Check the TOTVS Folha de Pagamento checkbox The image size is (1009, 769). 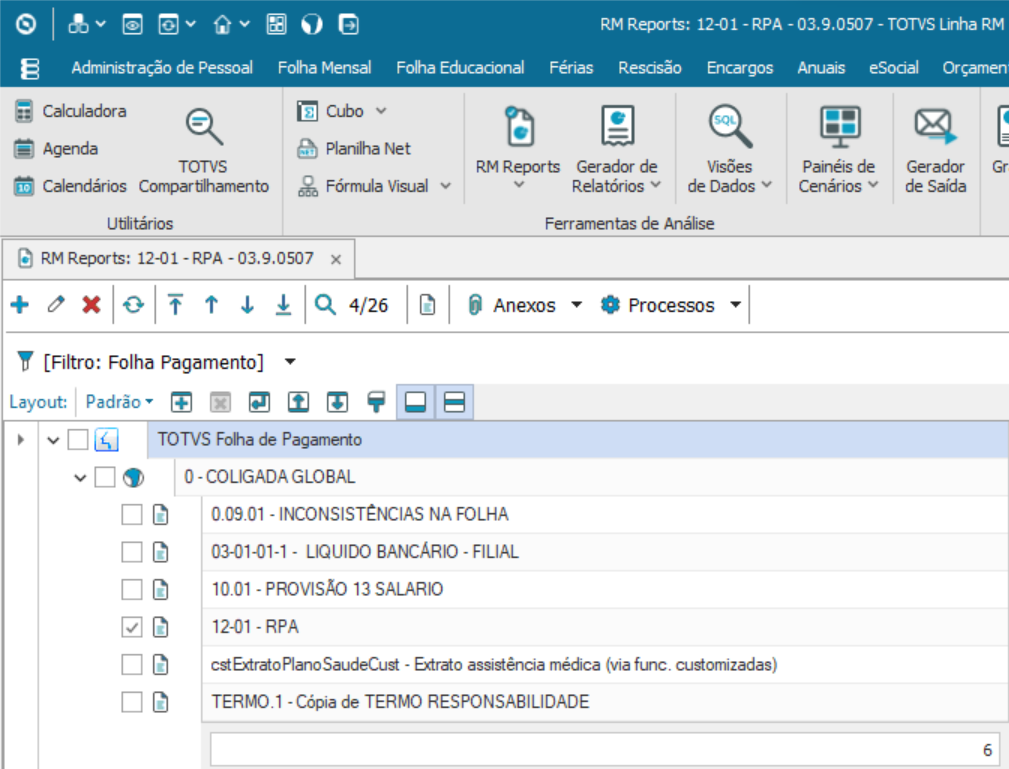78,440
